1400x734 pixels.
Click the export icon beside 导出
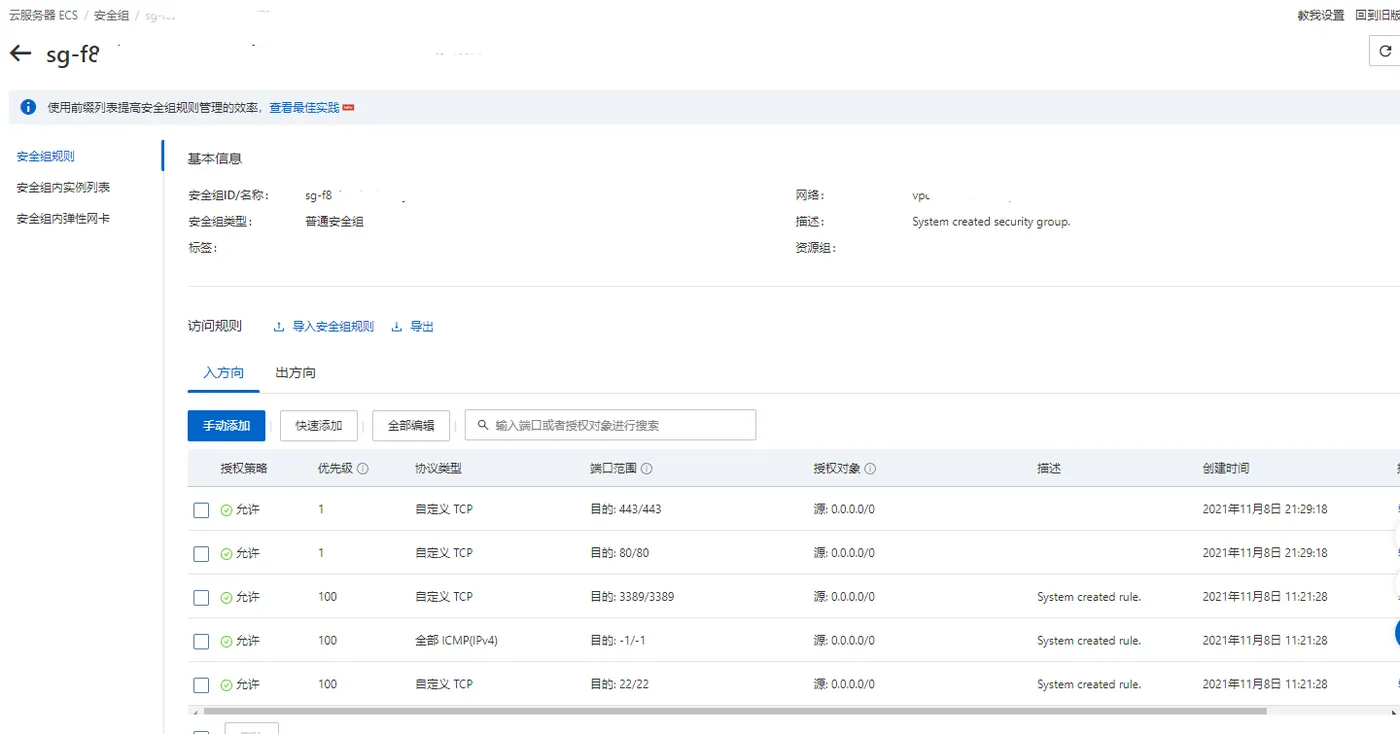[397, 327]
